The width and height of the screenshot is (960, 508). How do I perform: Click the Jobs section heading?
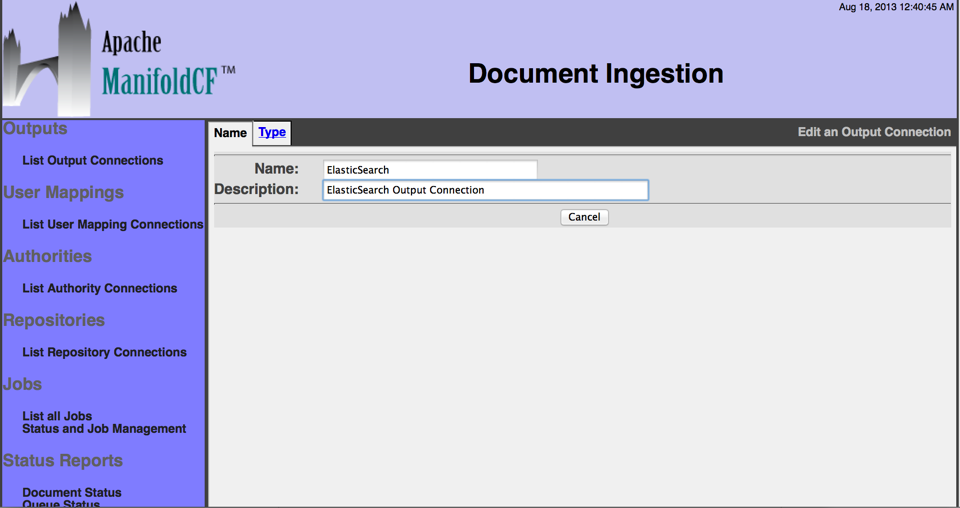23,384
